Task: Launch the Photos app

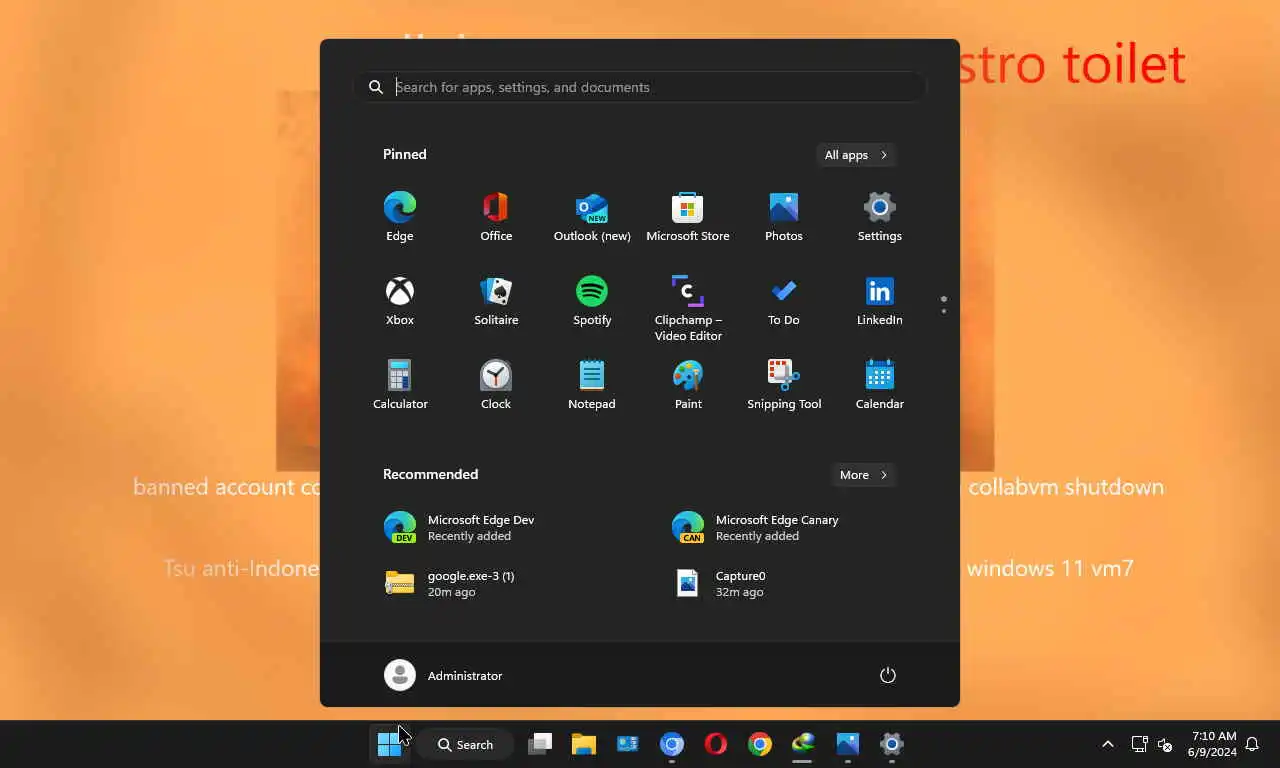Action: [784, 217]
